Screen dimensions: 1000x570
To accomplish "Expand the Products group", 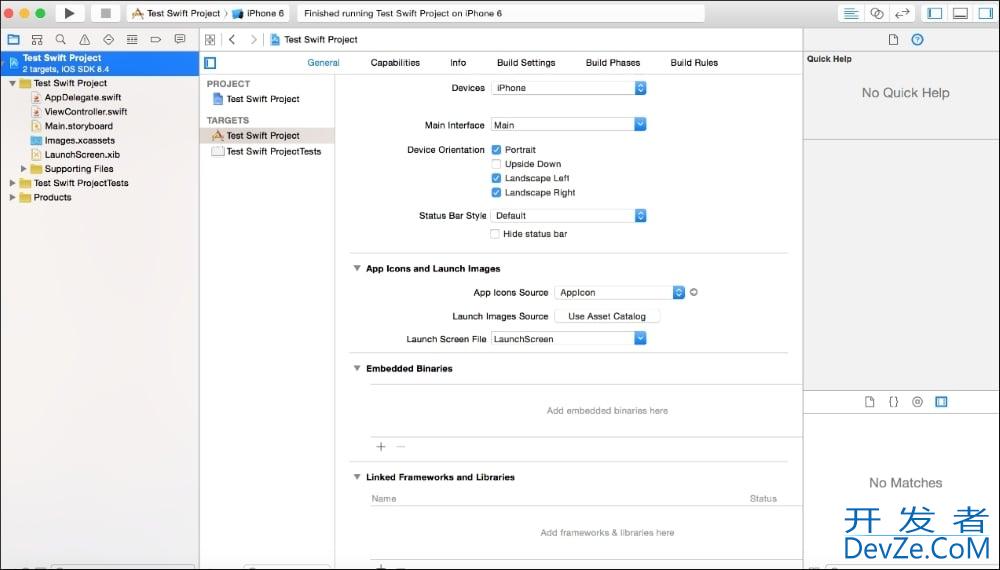I will [x=12, y=198].
